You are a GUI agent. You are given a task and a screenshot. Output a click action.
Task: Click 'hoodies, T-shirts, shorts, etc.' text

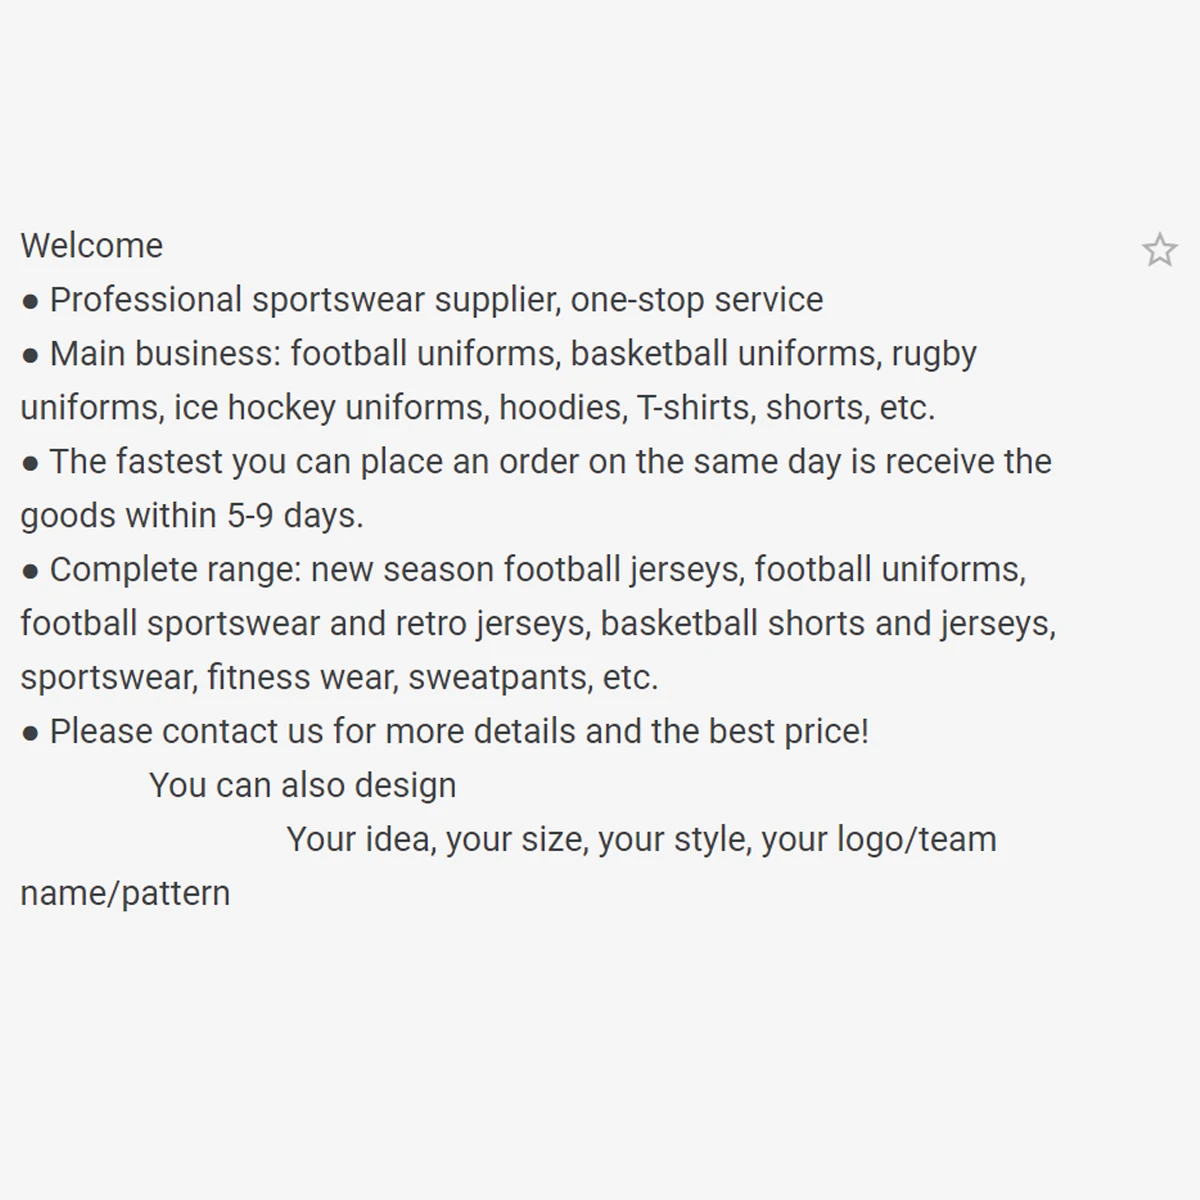click(x=717, y=408)
